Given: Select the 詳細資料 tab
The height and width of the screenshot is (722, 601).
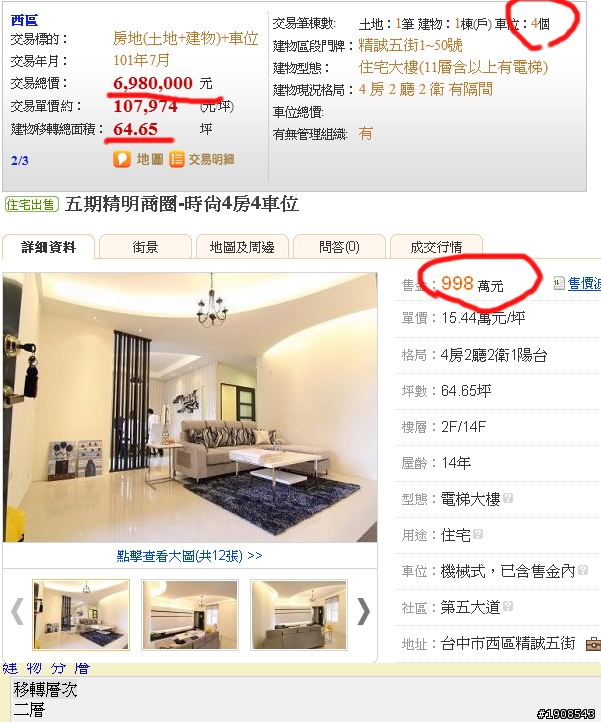Looking at the screenshot, I should click(48, 247).
